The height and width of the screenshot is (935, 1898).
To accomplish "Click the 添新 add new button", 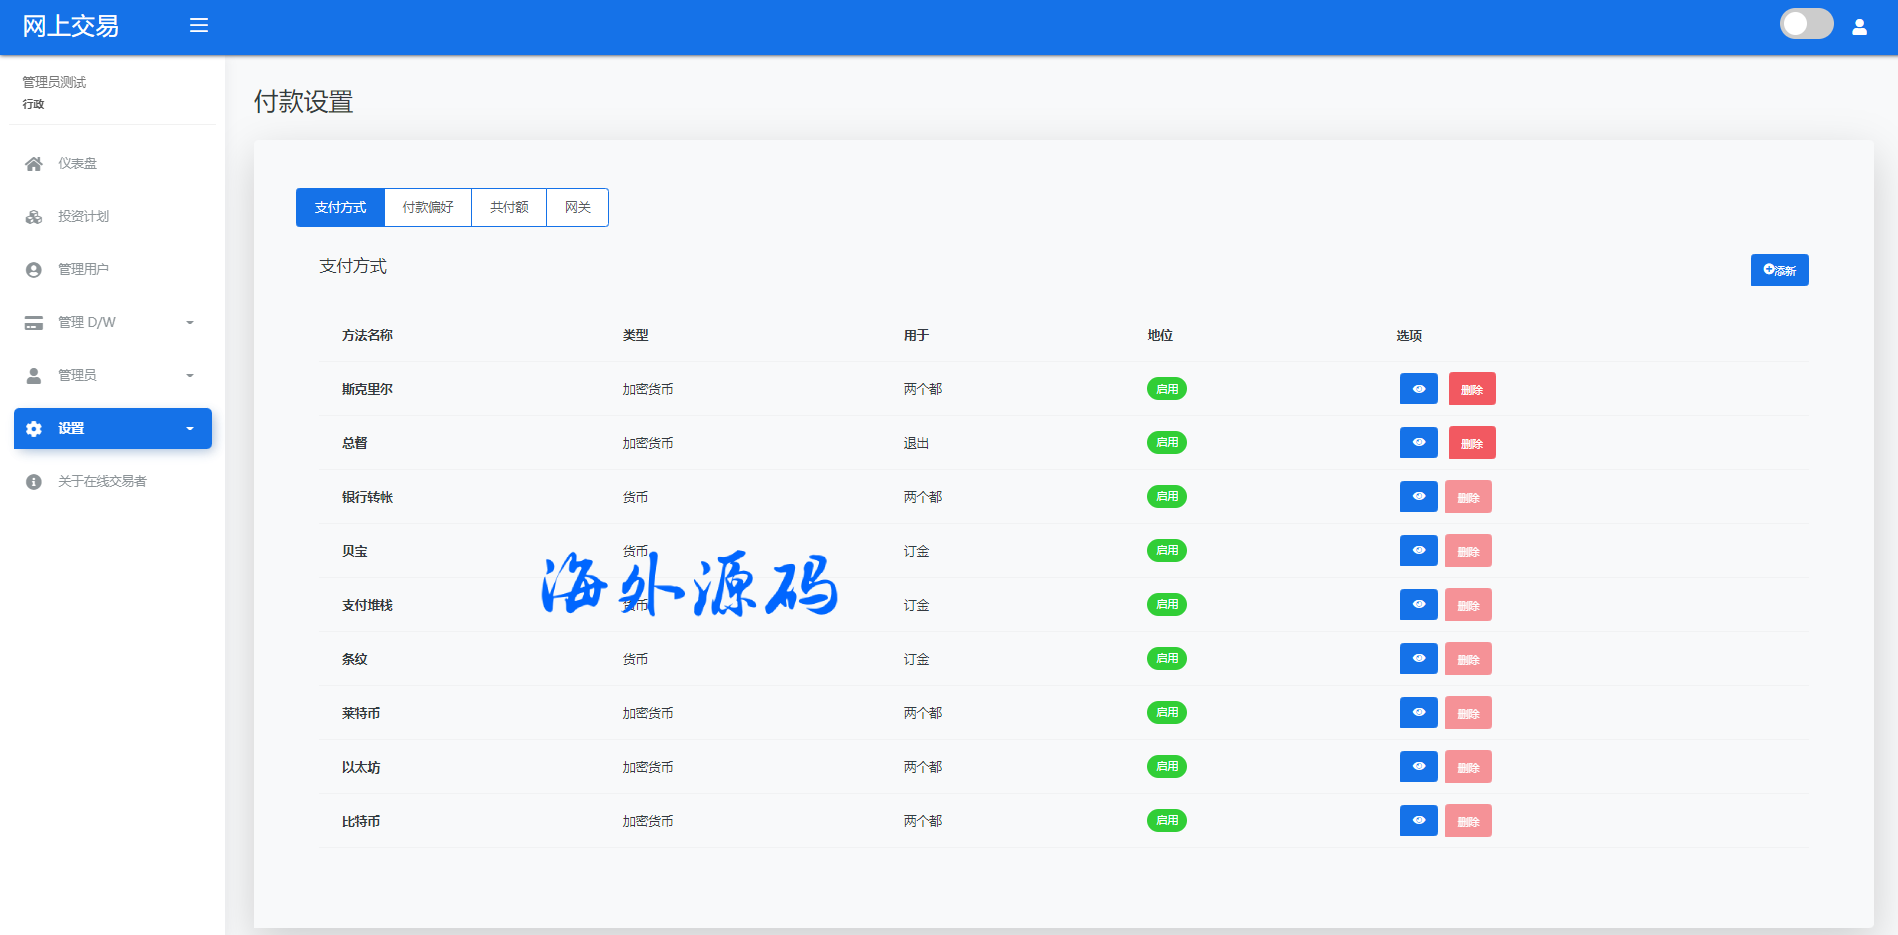I will click(1779, 270).
